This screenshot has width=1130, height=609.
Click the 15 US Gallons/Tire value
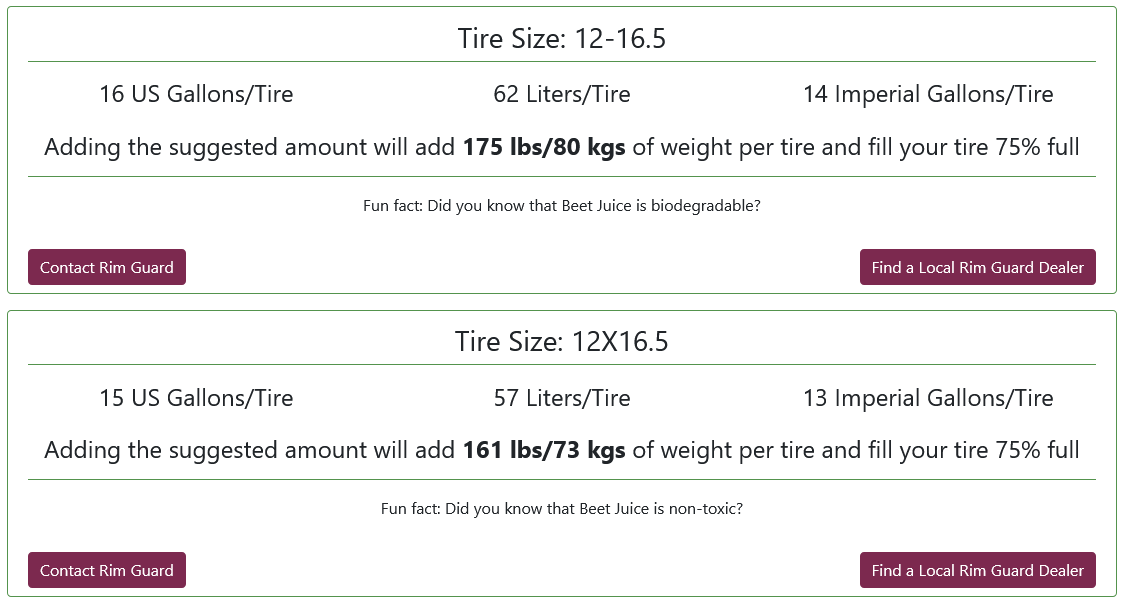pyautogui.click(x=196, y=398)
